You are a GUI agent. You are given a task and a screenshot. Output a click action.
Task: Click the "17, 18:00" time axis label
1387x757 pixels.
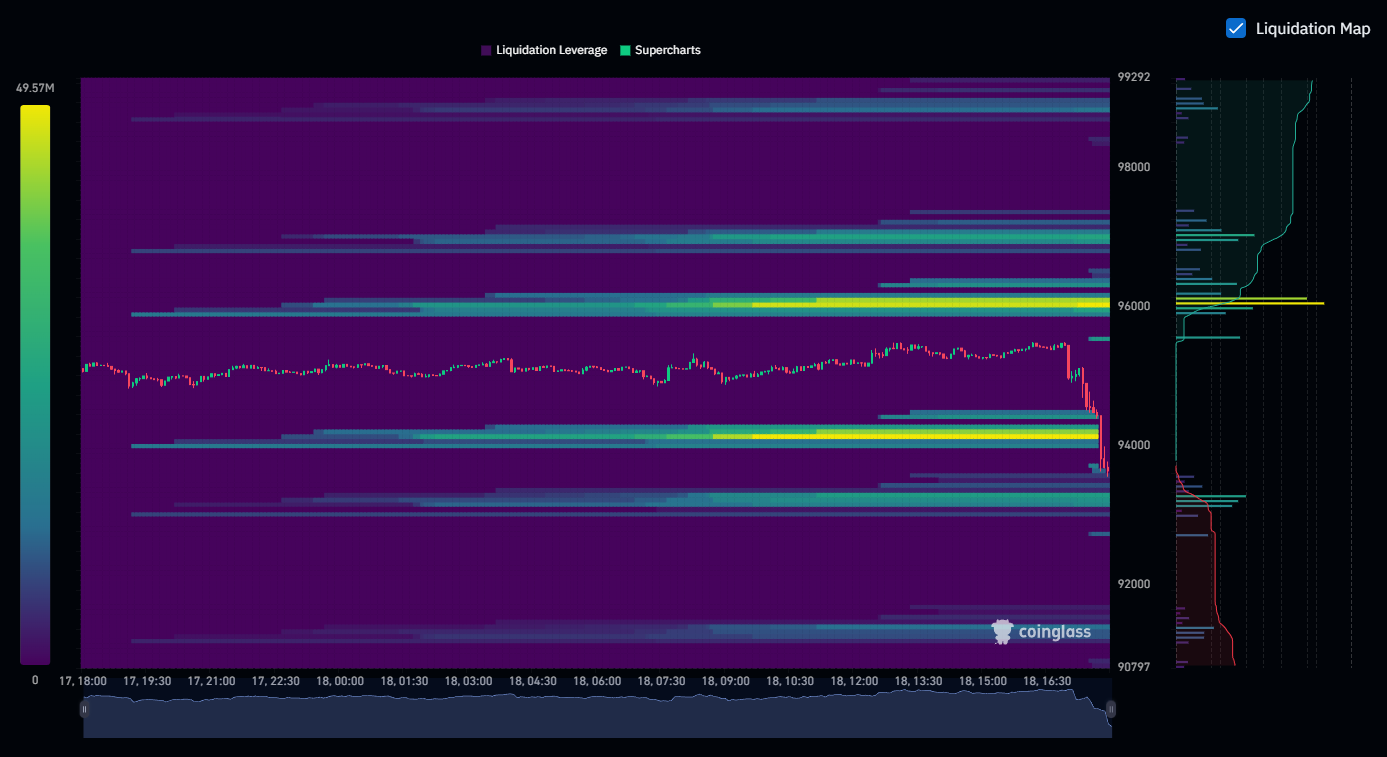83,681
